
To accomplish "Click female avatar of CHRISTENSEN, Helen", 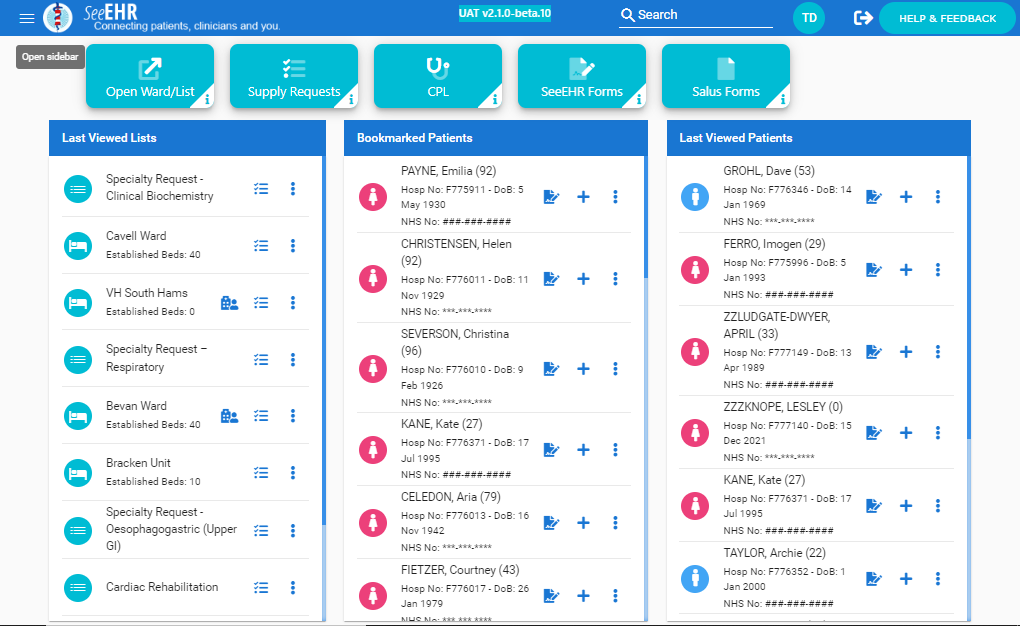I will [x=373, y=279].
